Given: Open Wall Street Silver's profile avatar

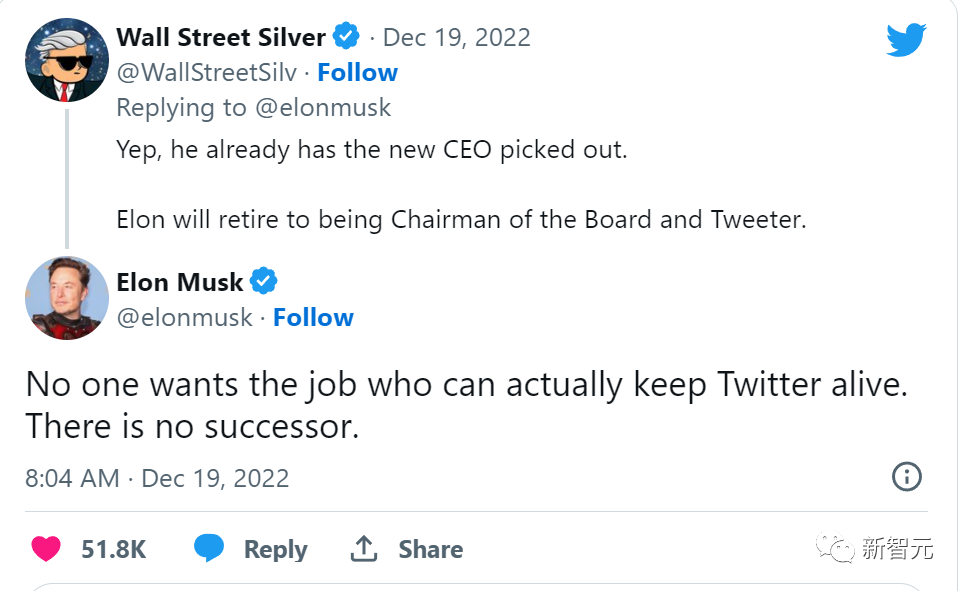Looking at the screenshot, I should click(66, 60).
